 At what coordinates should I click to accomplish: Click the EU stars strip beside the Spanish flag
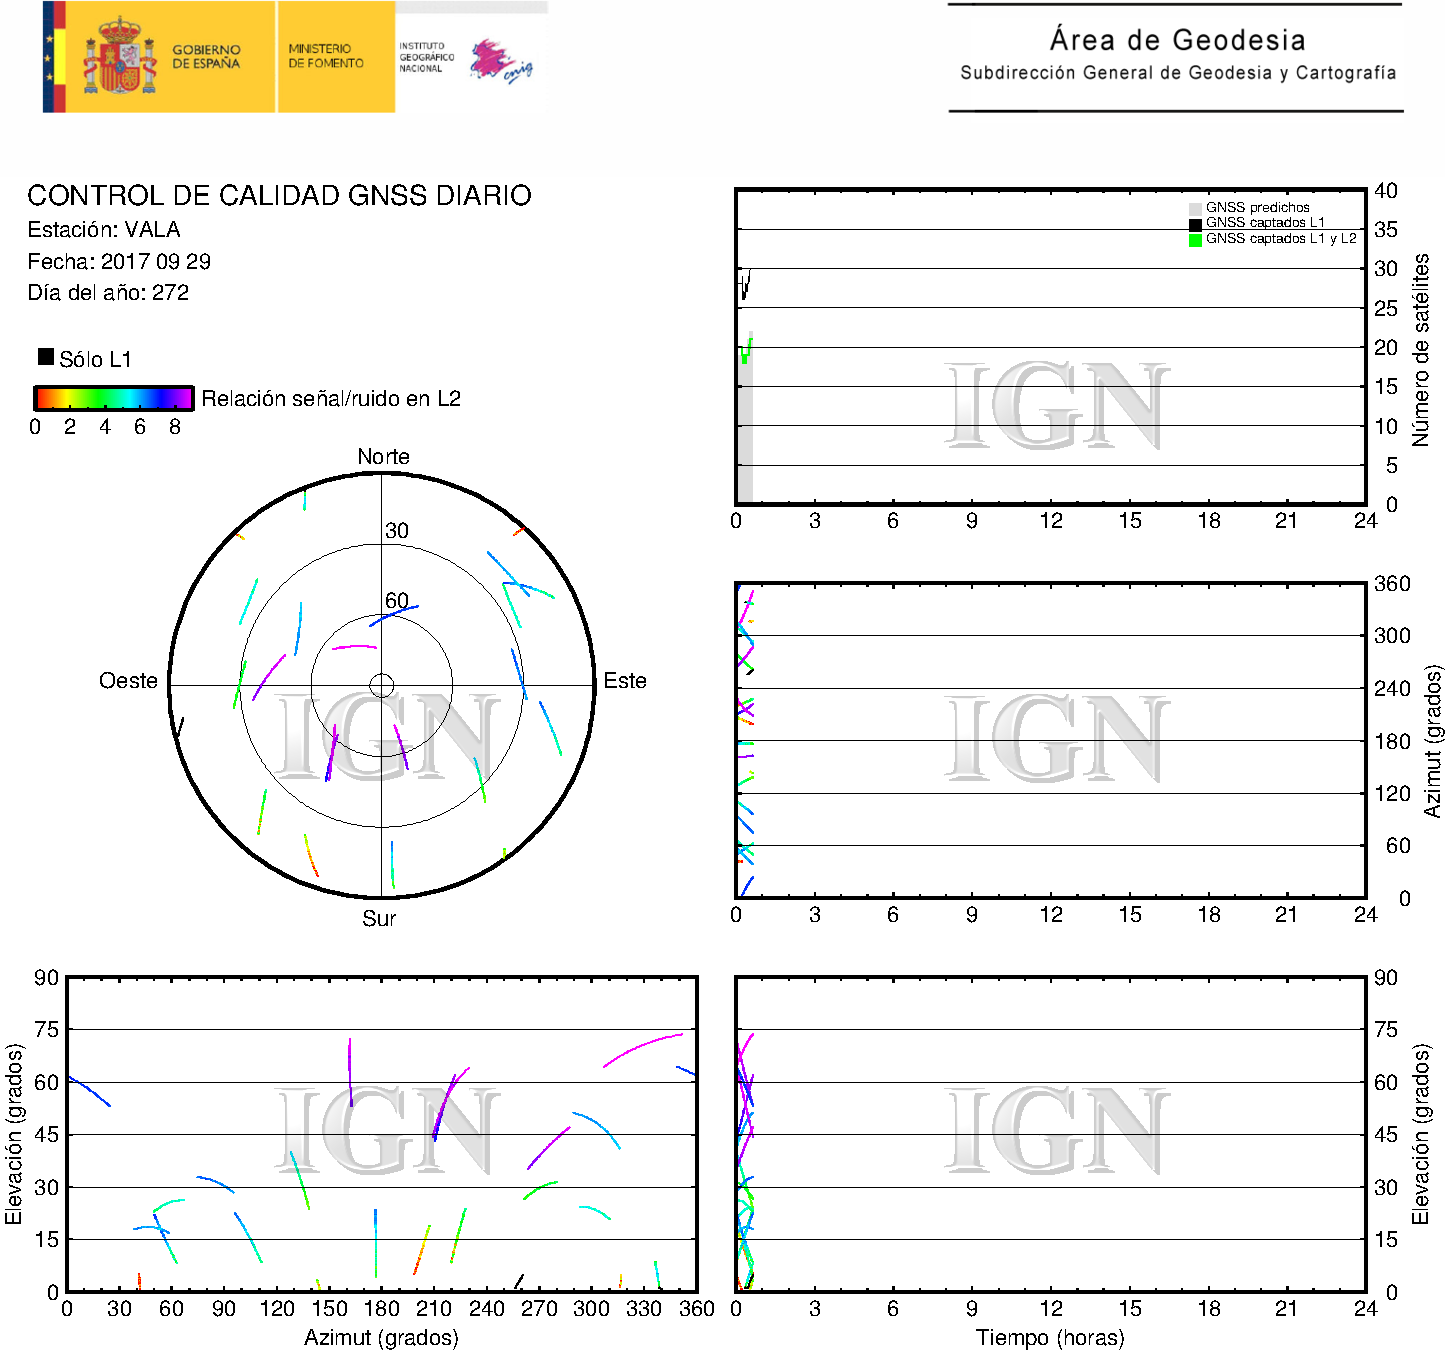coord(48,57)
